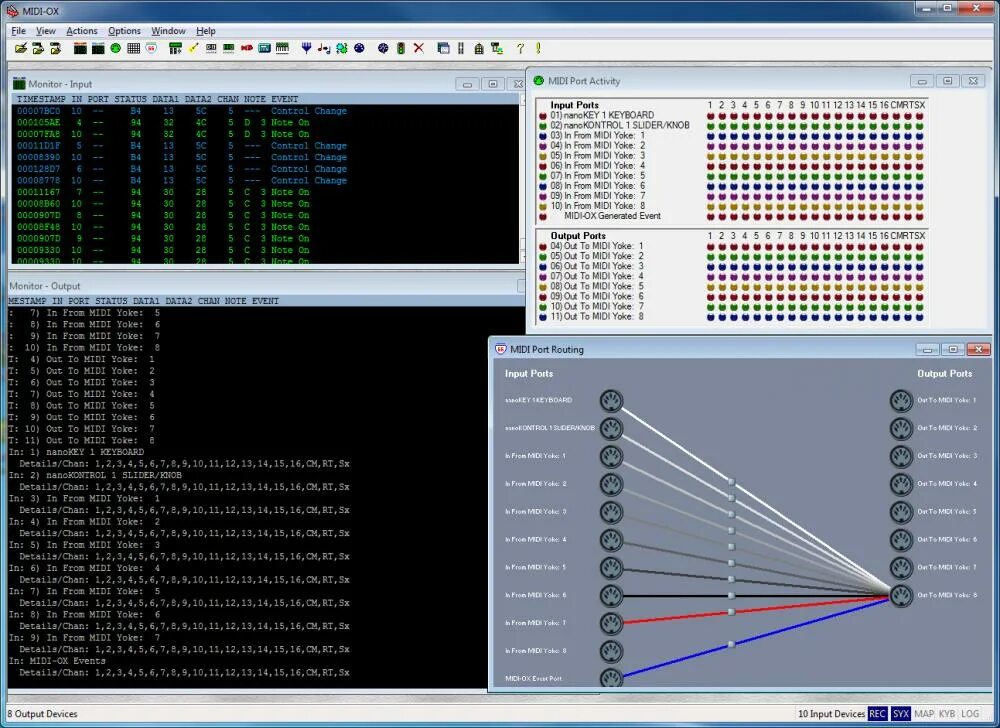Click the MIDI Port Activity title bar icon
The width and height of the screenshot is (1000, 728).
point(539,80)
